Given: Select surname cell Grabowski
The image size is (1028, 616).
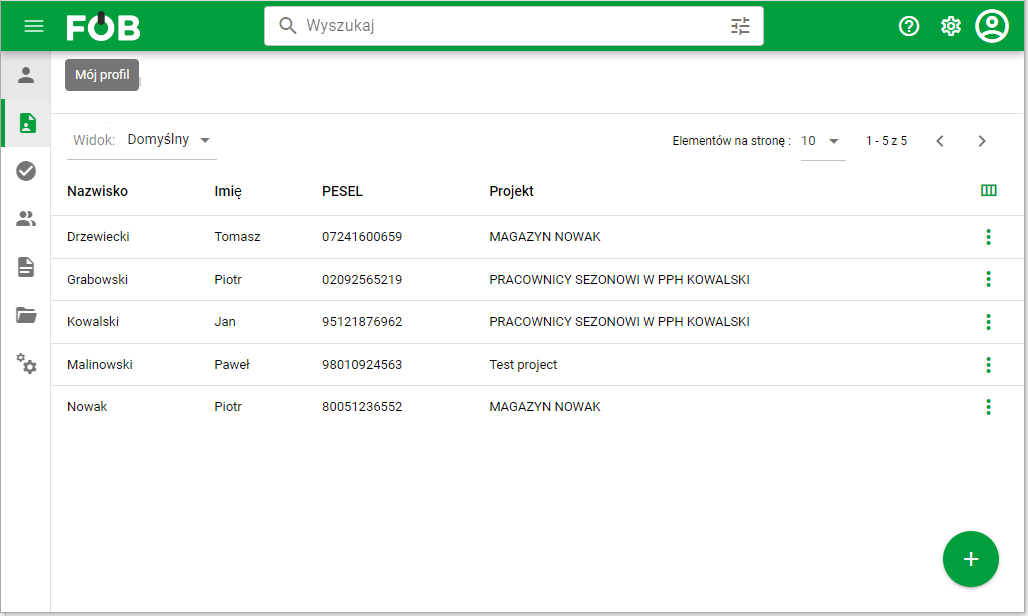Looking at the screenshot, I should (x=97, y=280).
